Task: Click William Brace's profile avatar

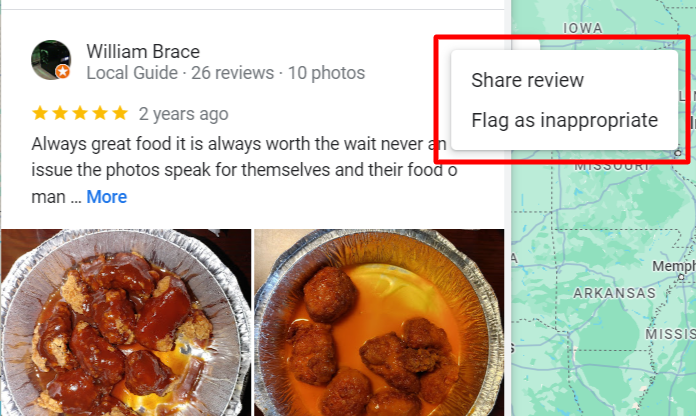Action: point(51,60)
